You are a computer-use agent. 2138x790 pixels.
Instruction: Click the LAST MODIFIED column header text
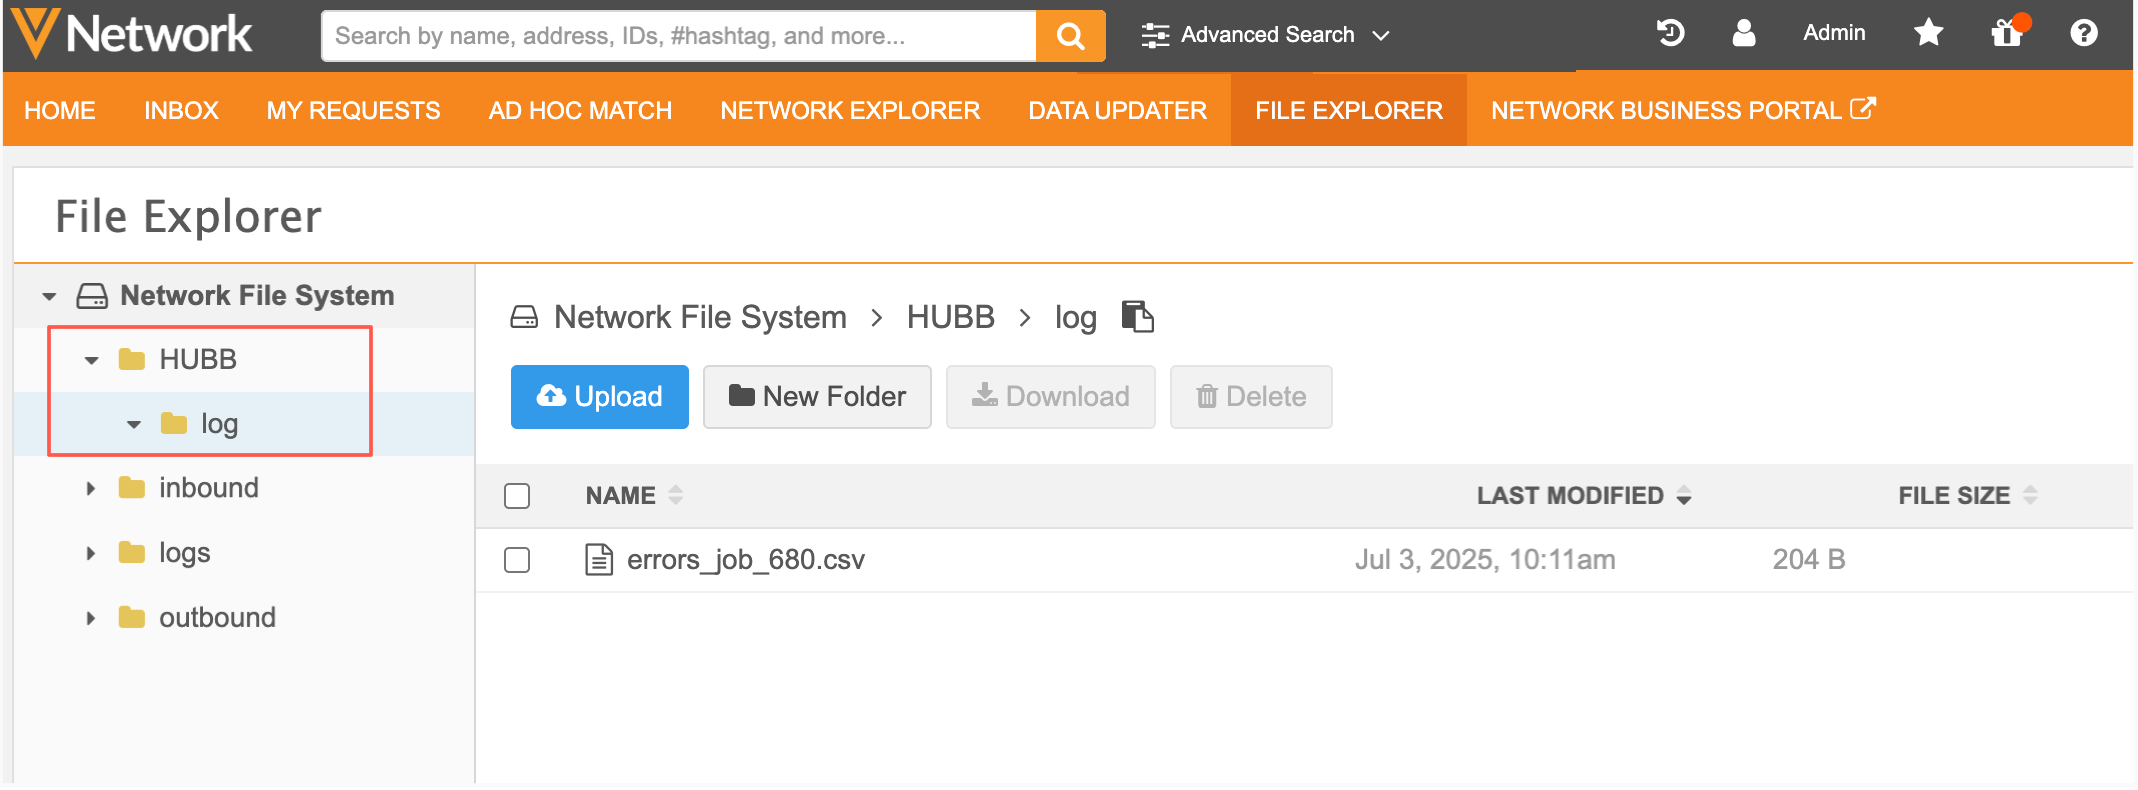tap(1570, 496)
